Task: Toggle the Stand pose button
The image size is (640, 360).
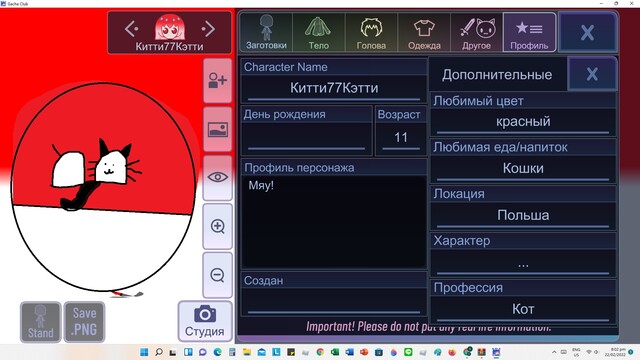Action: [x=40, y=322]
